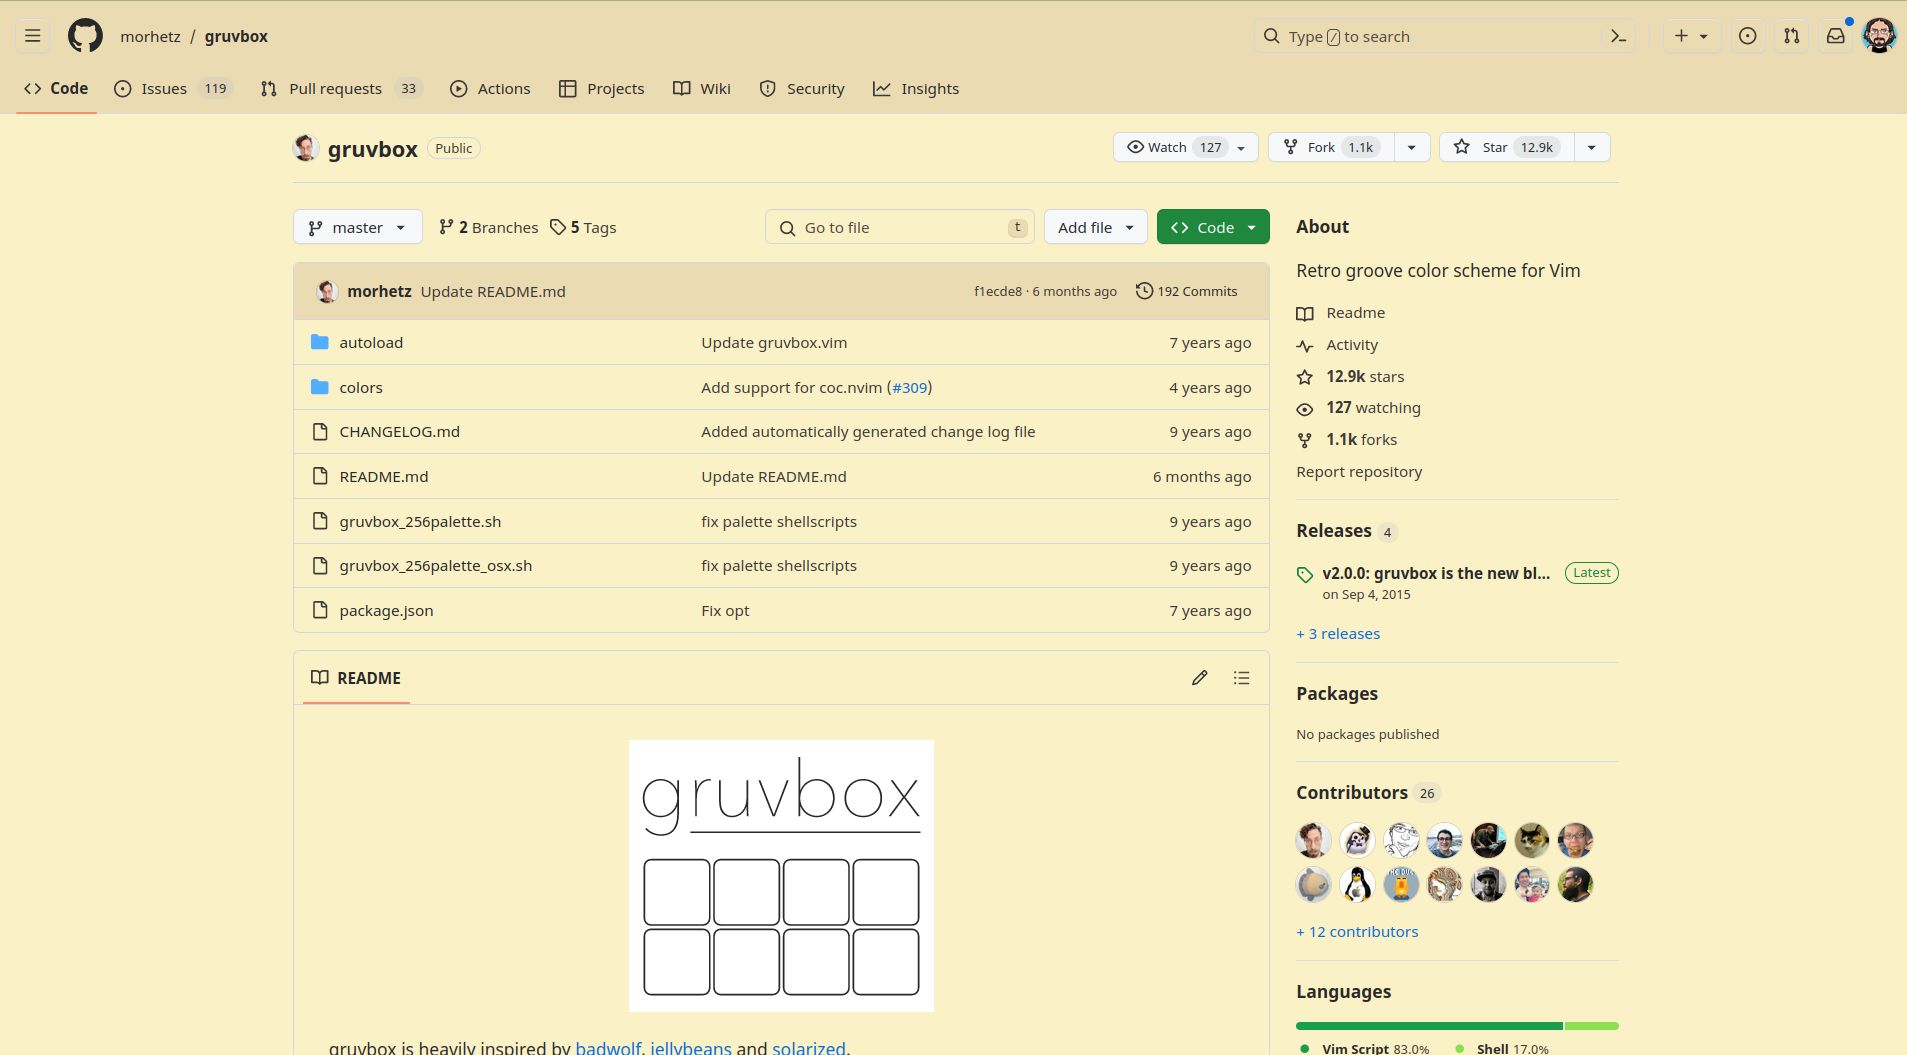Open the Readme link in About
The width and height of the screenshot is (1907, 1055).
[x=1355, y=313]
